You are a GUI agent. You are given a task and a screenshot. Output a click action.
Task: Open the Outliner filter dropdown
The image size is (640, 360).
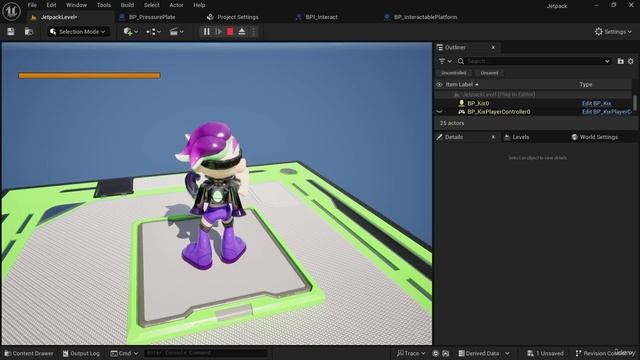445,61
